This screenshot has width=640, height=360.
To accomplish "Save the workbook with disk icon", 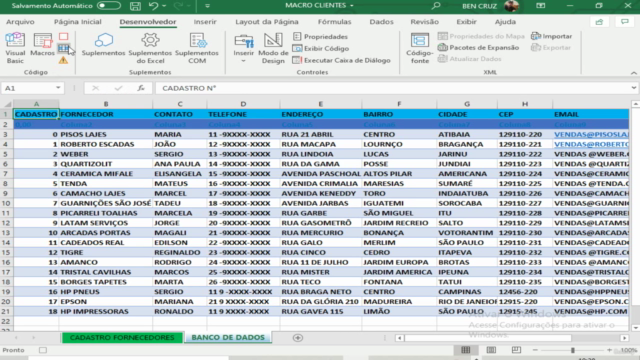I will [135, 6].
